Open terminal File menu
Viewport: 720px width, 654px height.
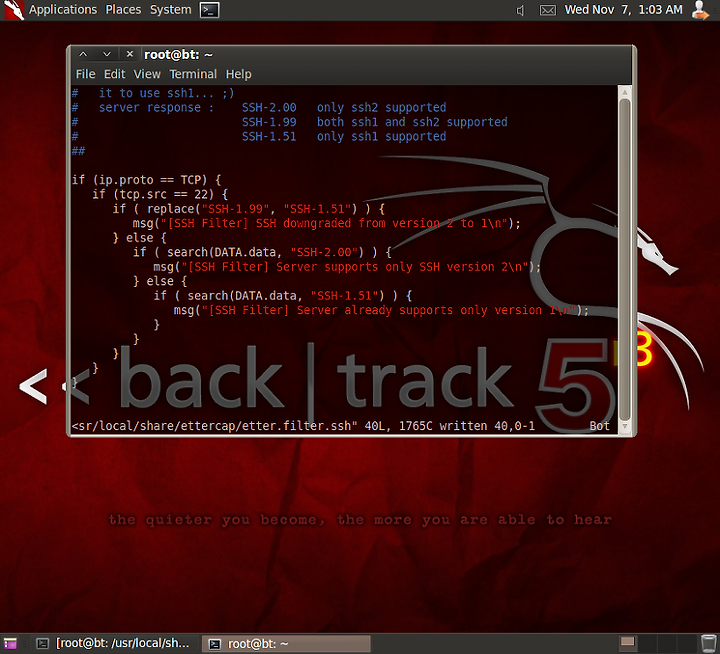(x=85, y=74)
